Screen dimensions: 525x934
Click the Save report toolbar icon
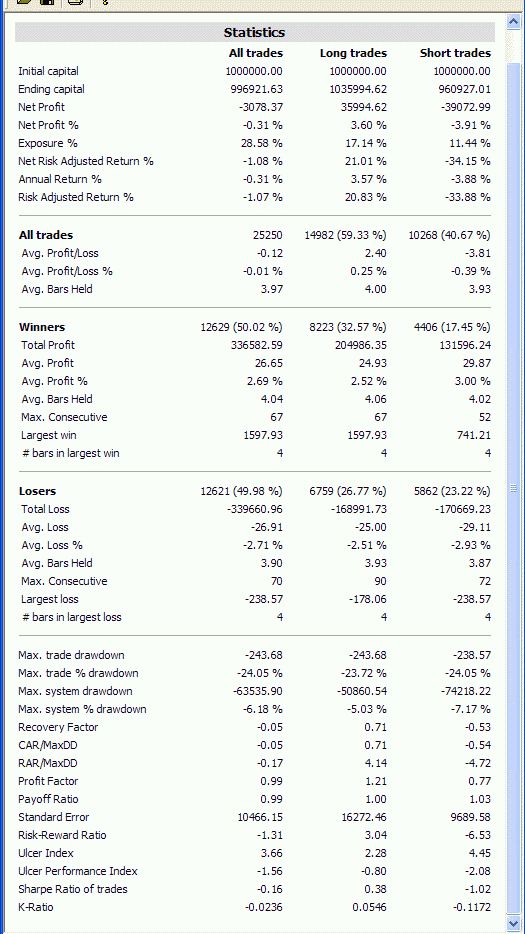click(46, 2)
